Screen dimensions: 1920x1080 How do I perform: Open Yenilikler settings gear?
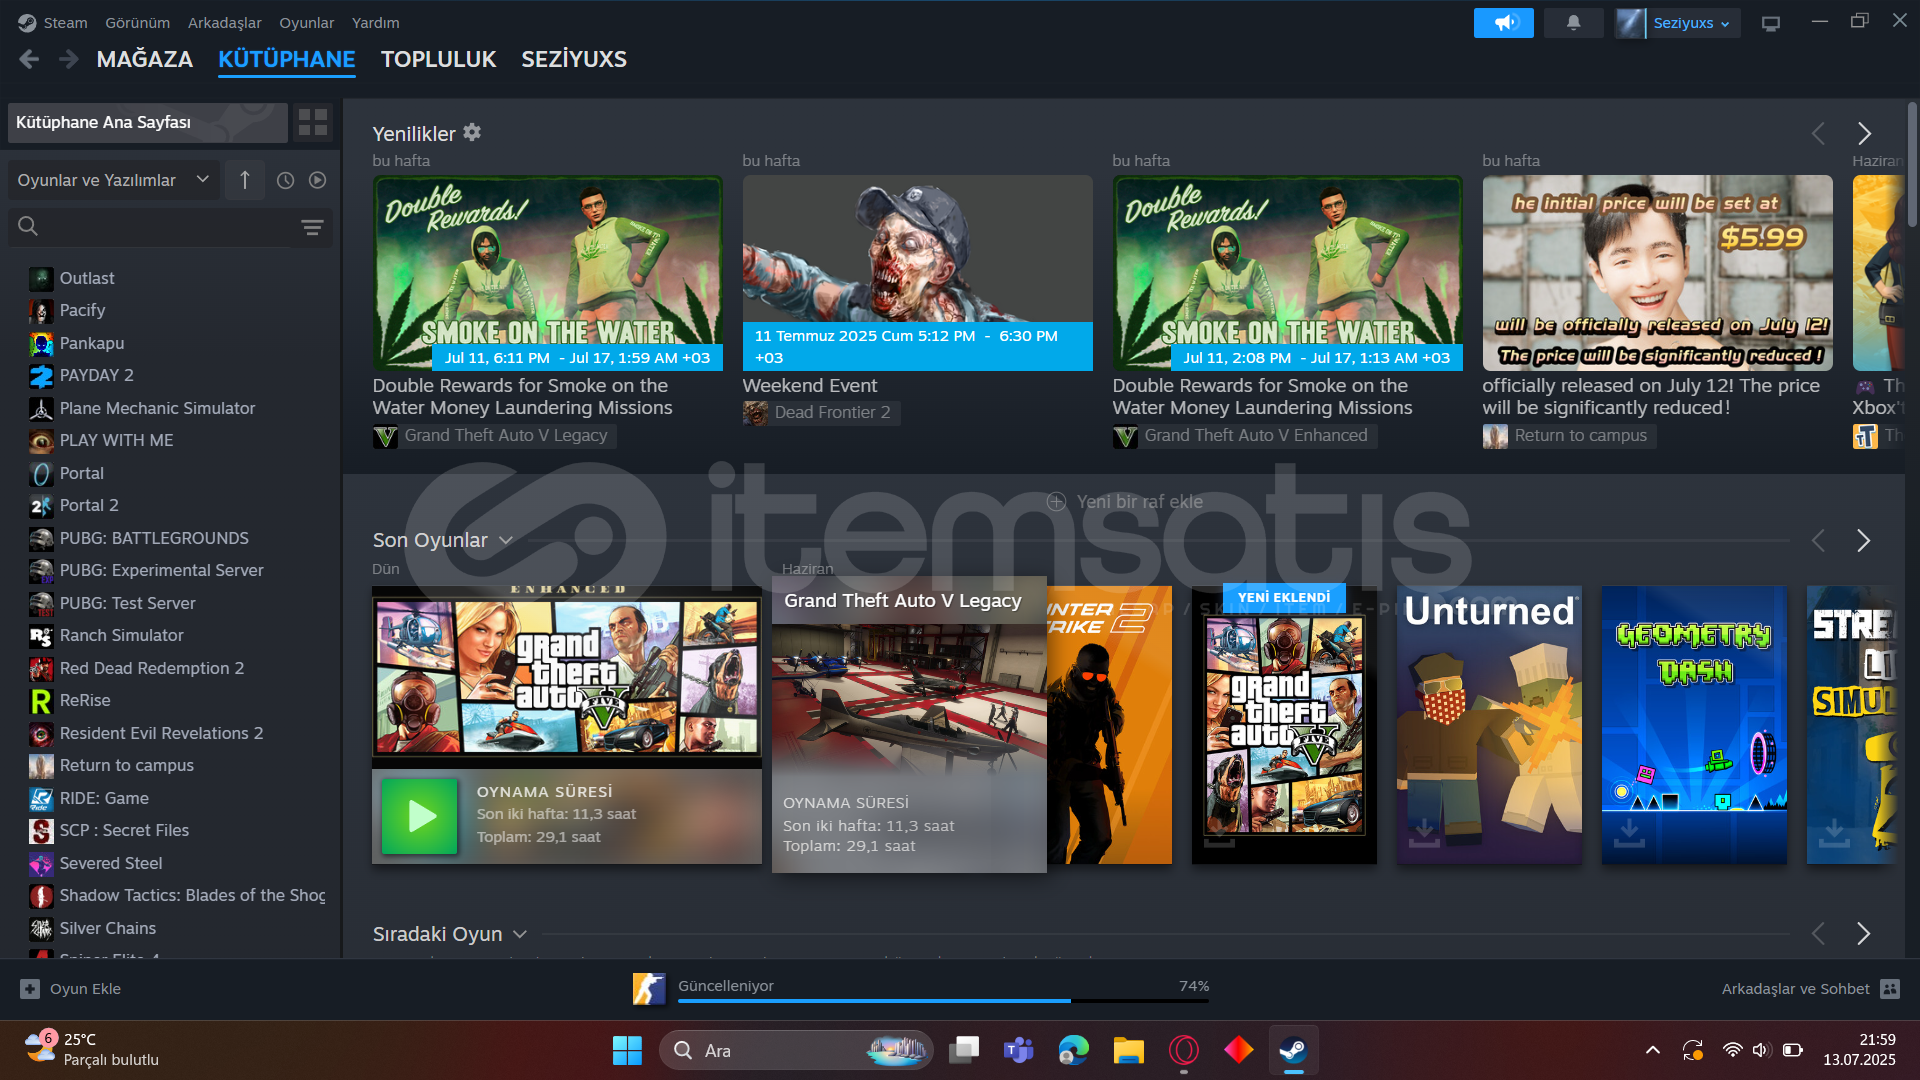(472, 132)
